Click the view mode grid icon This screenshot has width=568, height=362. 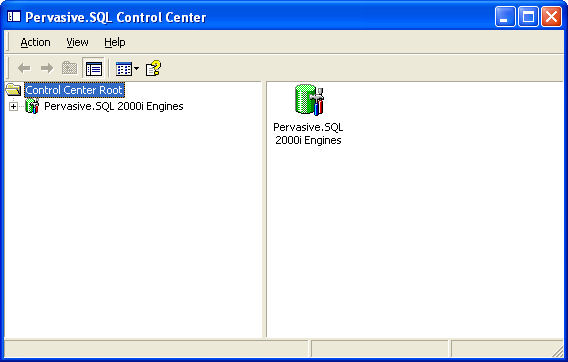(x=124, y=69)
